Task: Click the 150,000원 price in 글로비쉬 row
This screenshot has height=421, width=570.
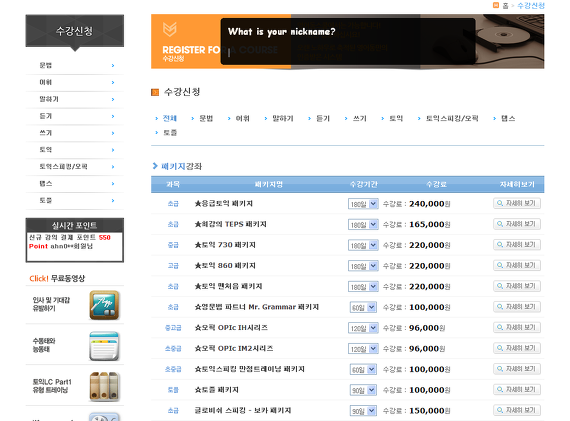Action: (430, 411)
